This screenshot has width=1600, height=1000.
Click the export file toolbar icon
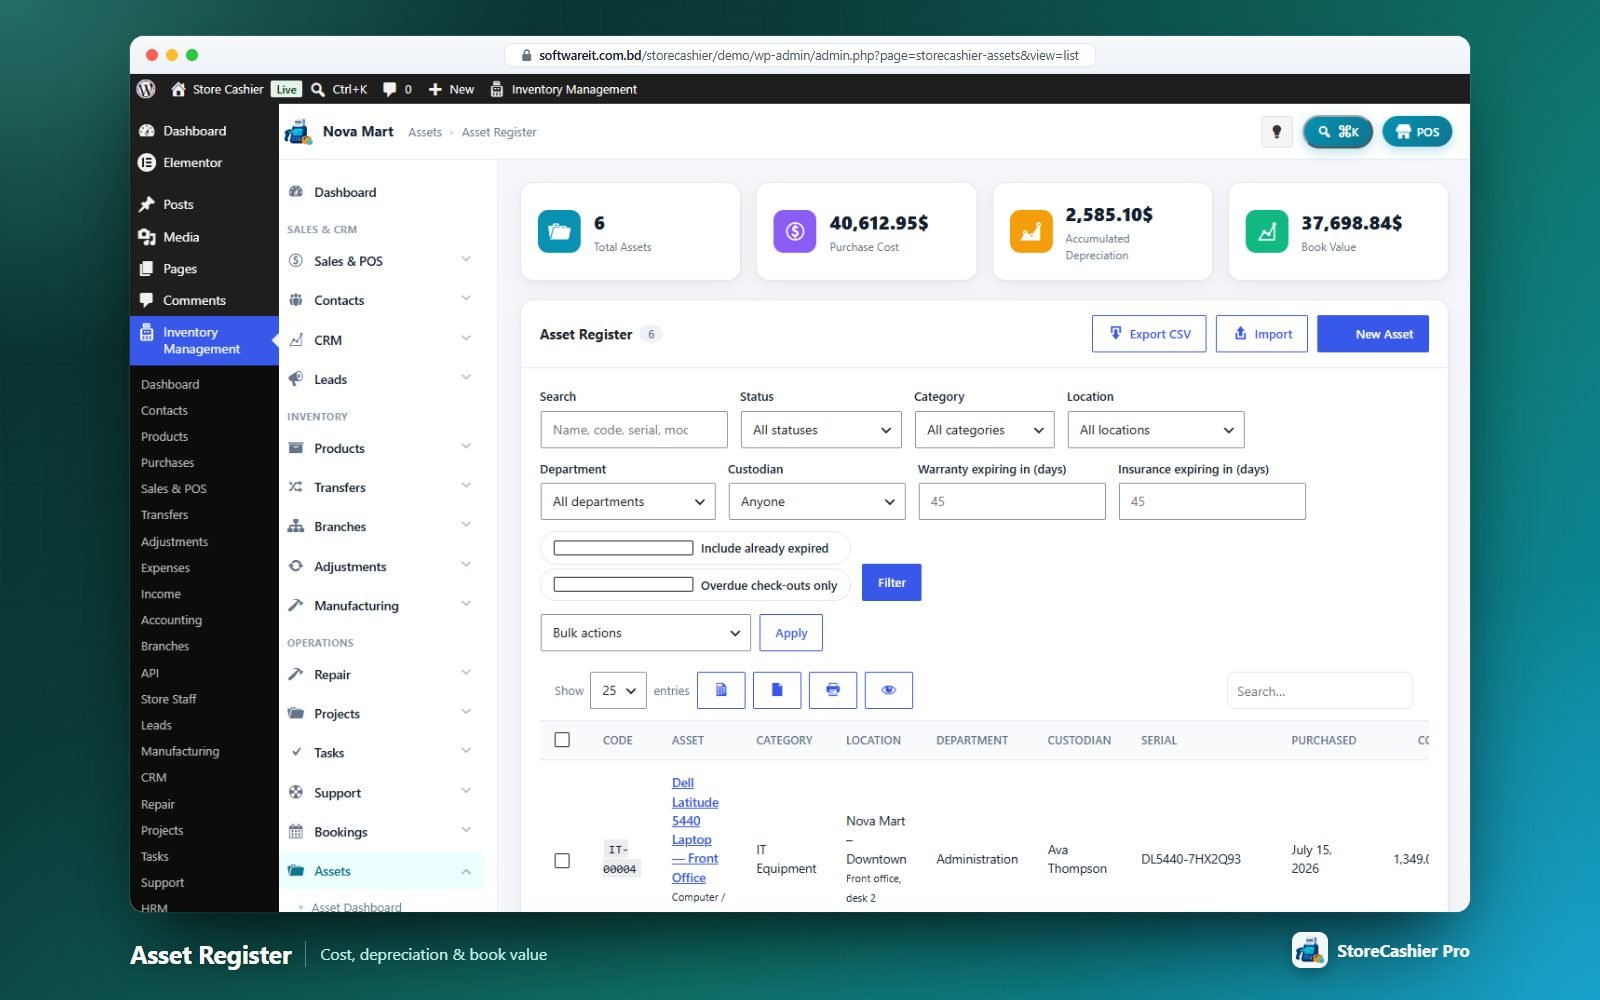pyautogui.click(x=777, y=690)
